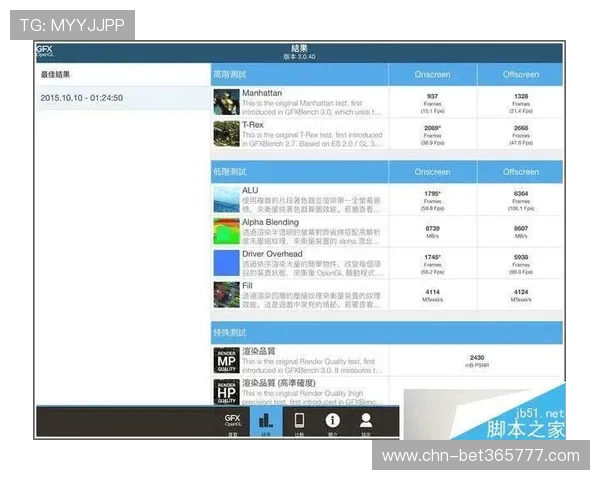Tap the T-Rex test thumbnail
Viewport: 600px width, 480px height.
(226, 134)
